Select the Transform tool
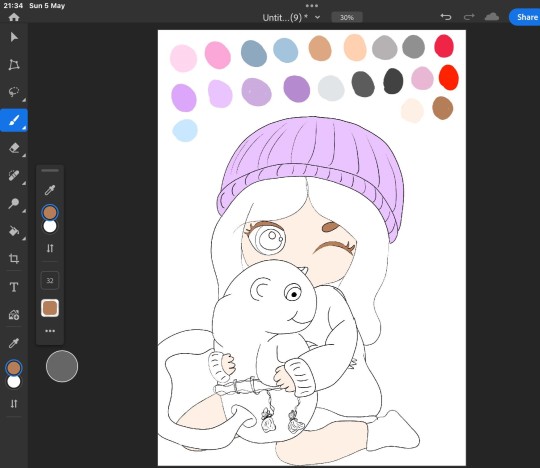 click(14, 65)
